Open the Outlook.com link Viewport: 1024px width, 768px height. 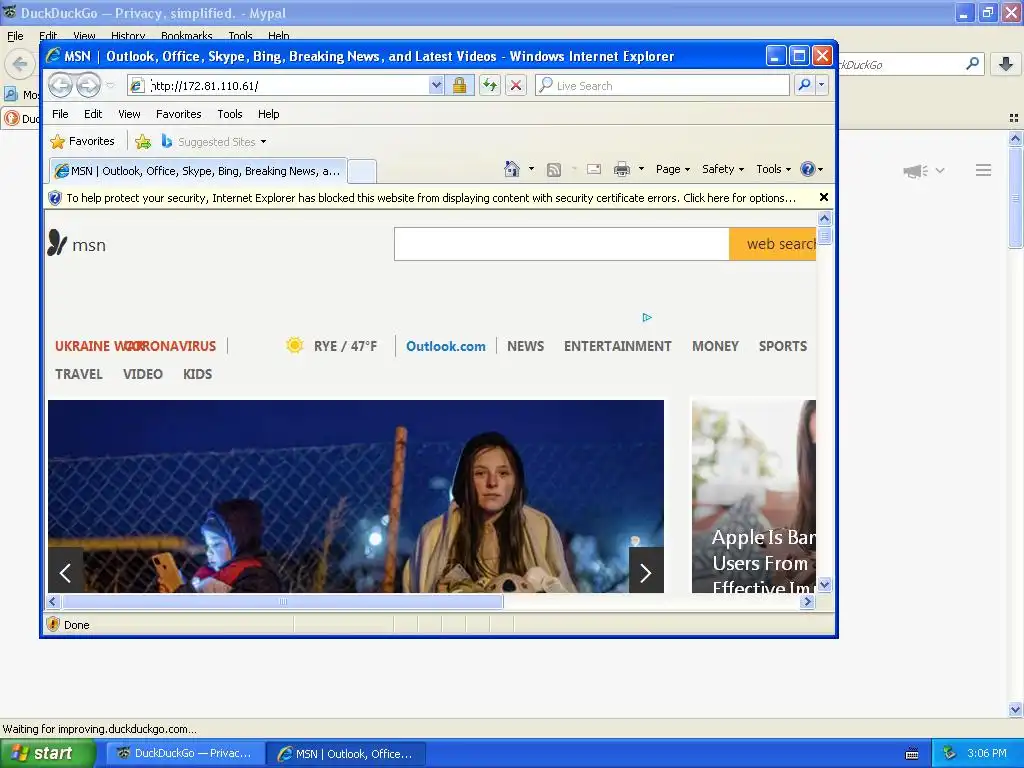click(x=446, y=346)
